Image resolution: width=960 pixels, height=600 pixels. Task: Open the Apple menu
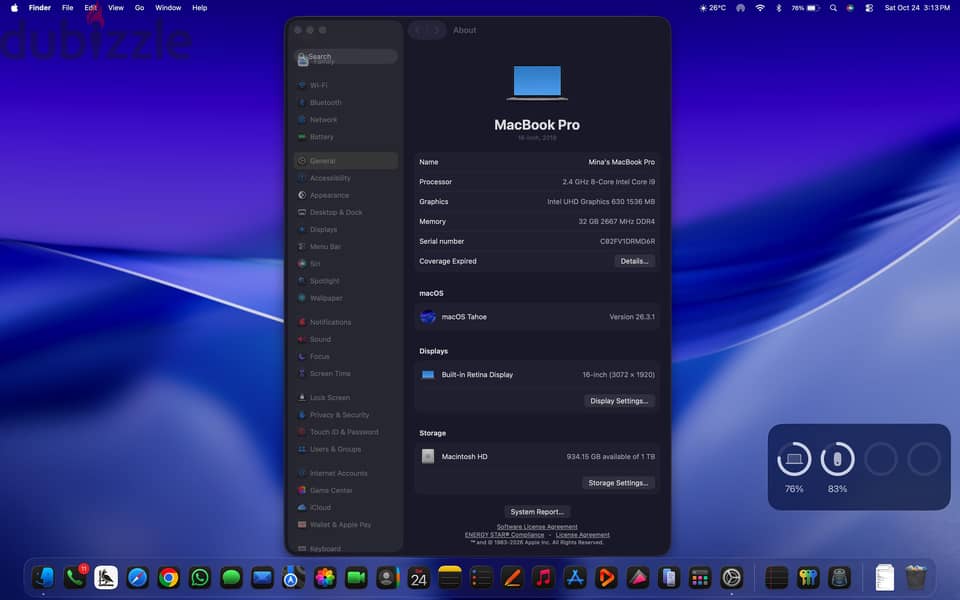(14, 8)
